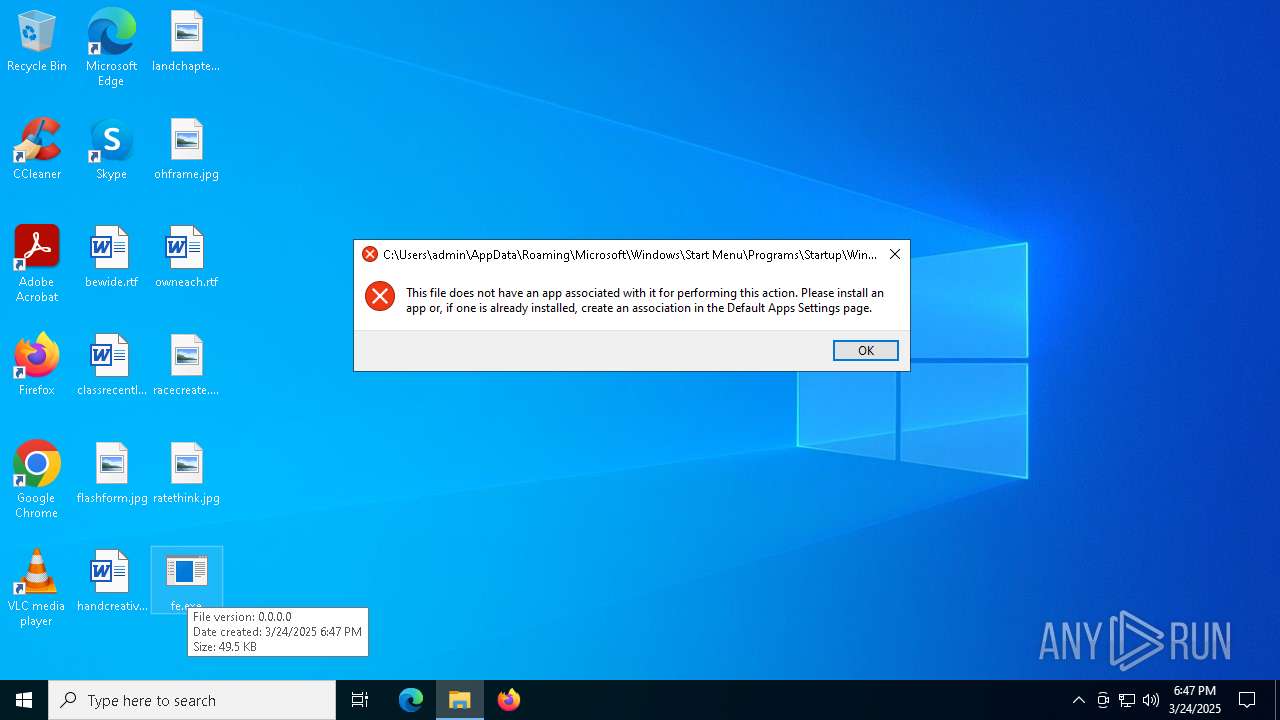
Task: Open the Windows Start menu
Action: click(24, 700)
